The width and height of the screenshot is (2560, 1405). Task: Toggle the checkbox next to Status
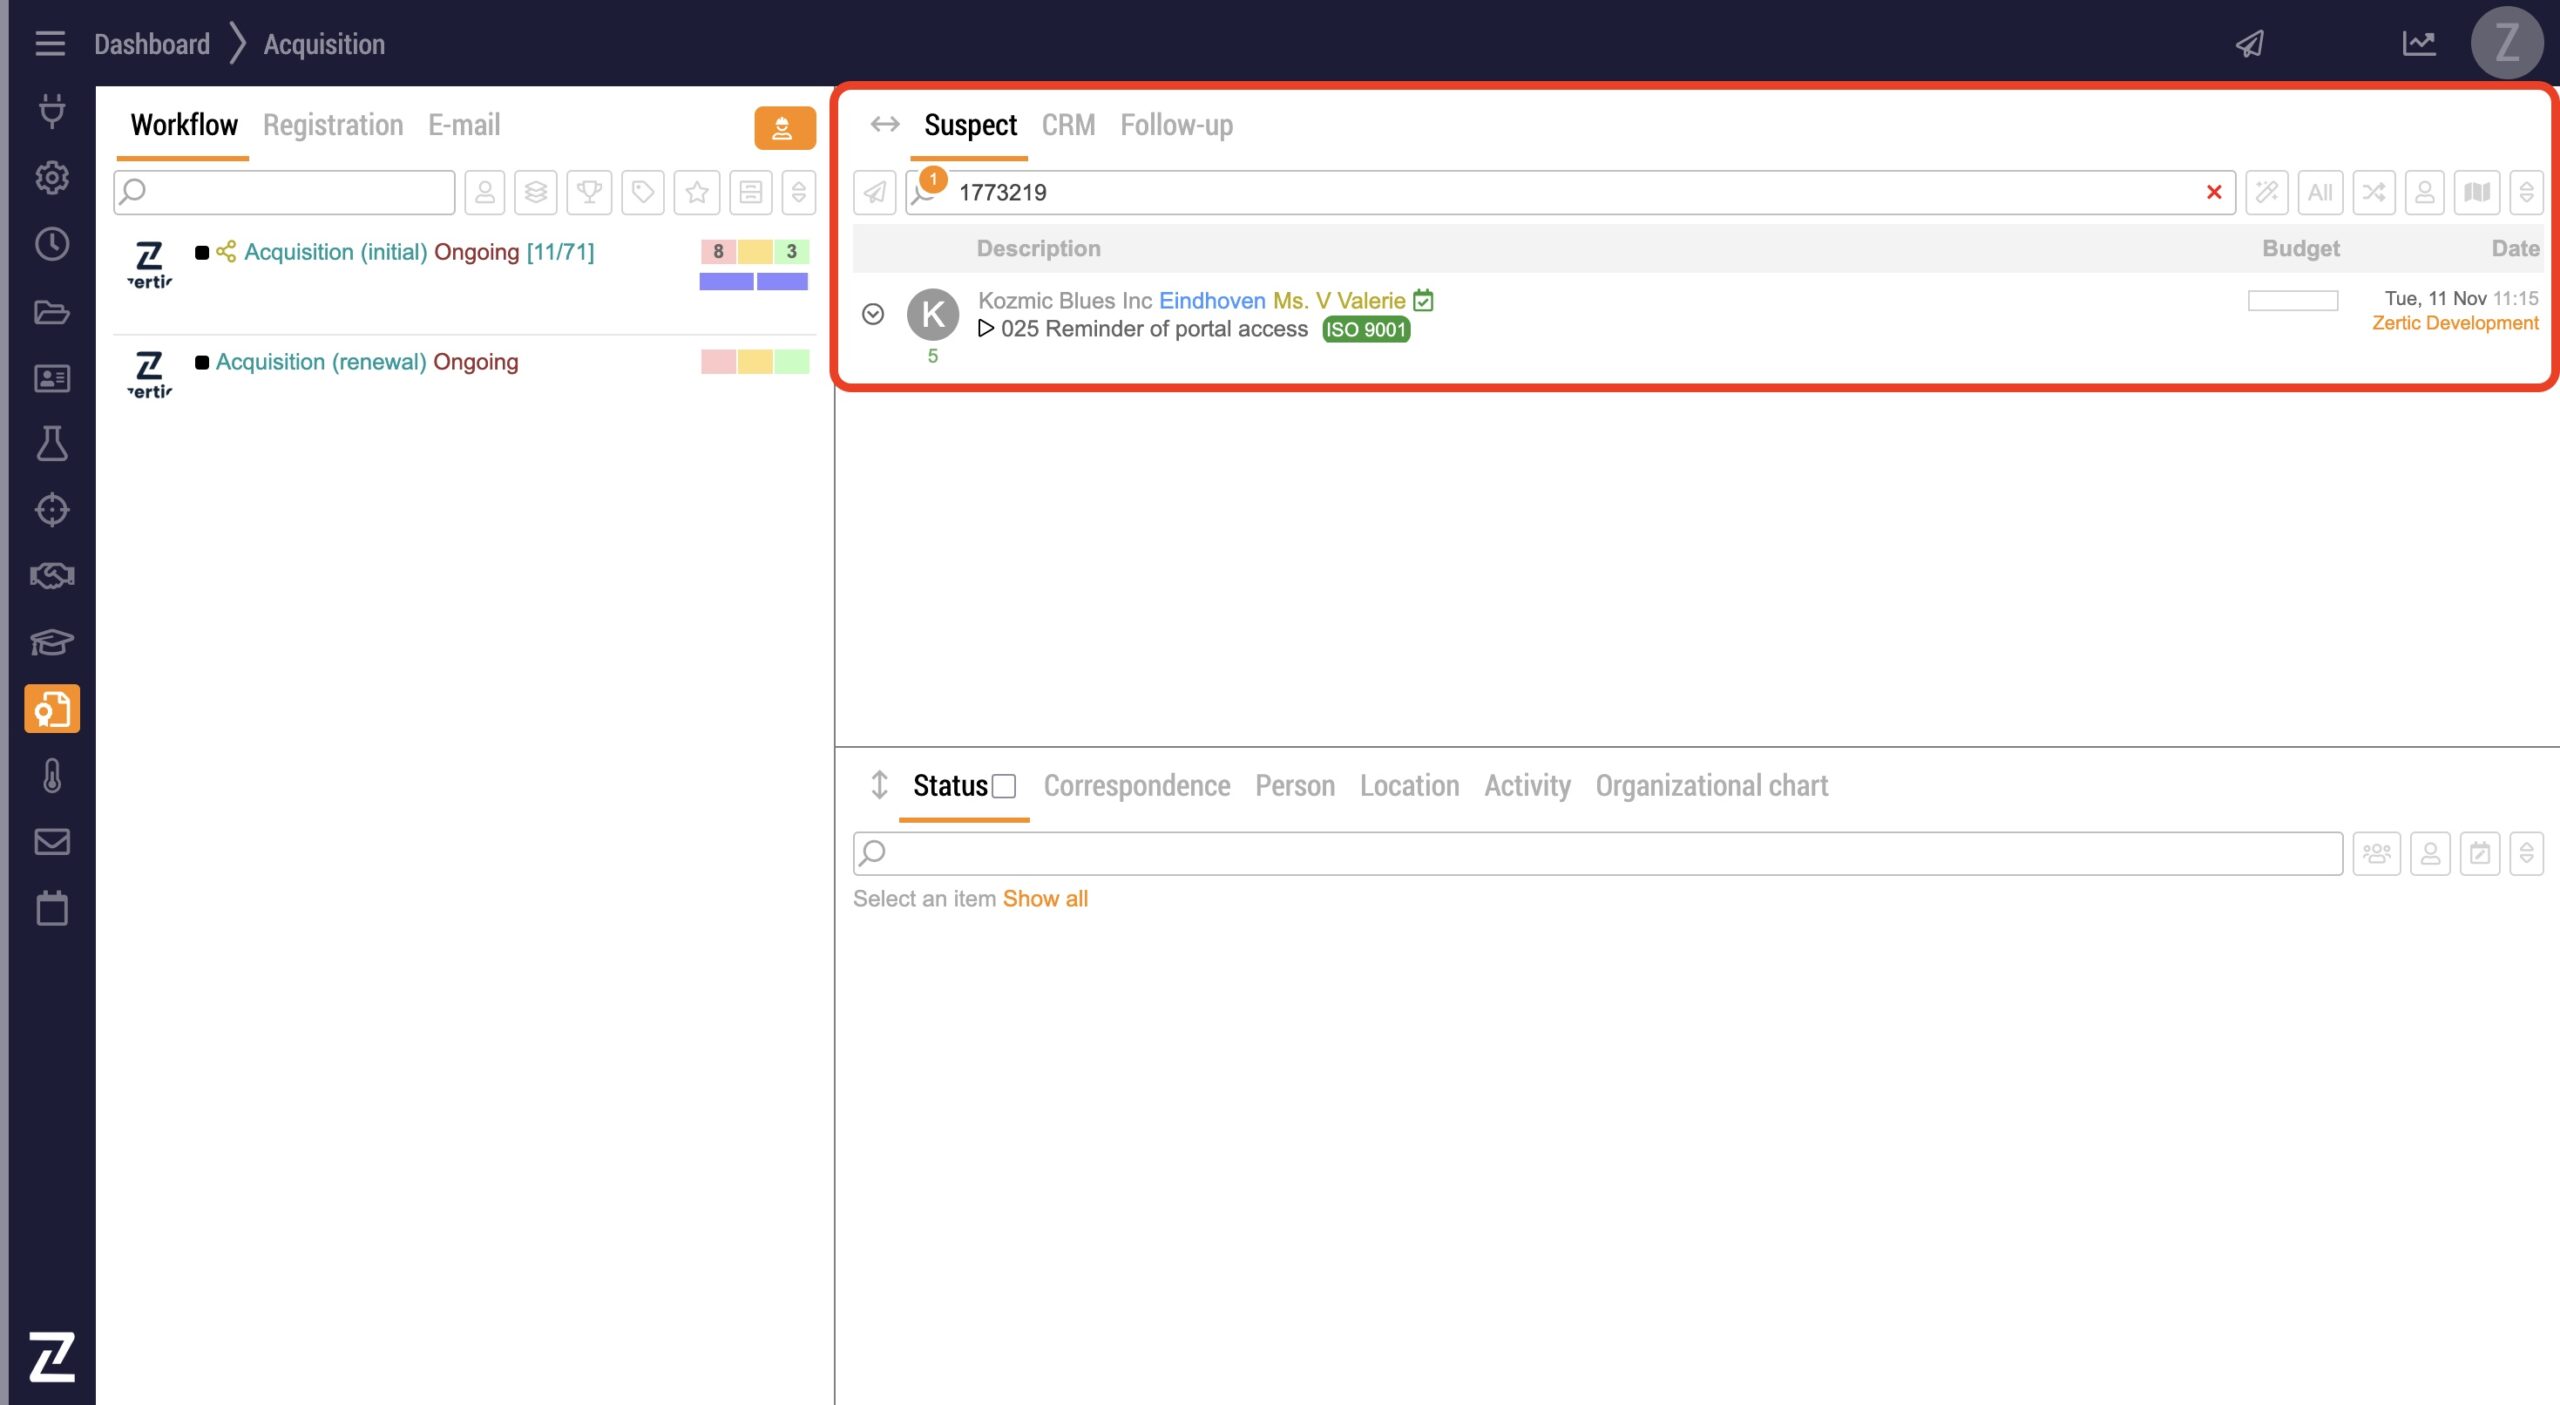[x=1004, y=787]
